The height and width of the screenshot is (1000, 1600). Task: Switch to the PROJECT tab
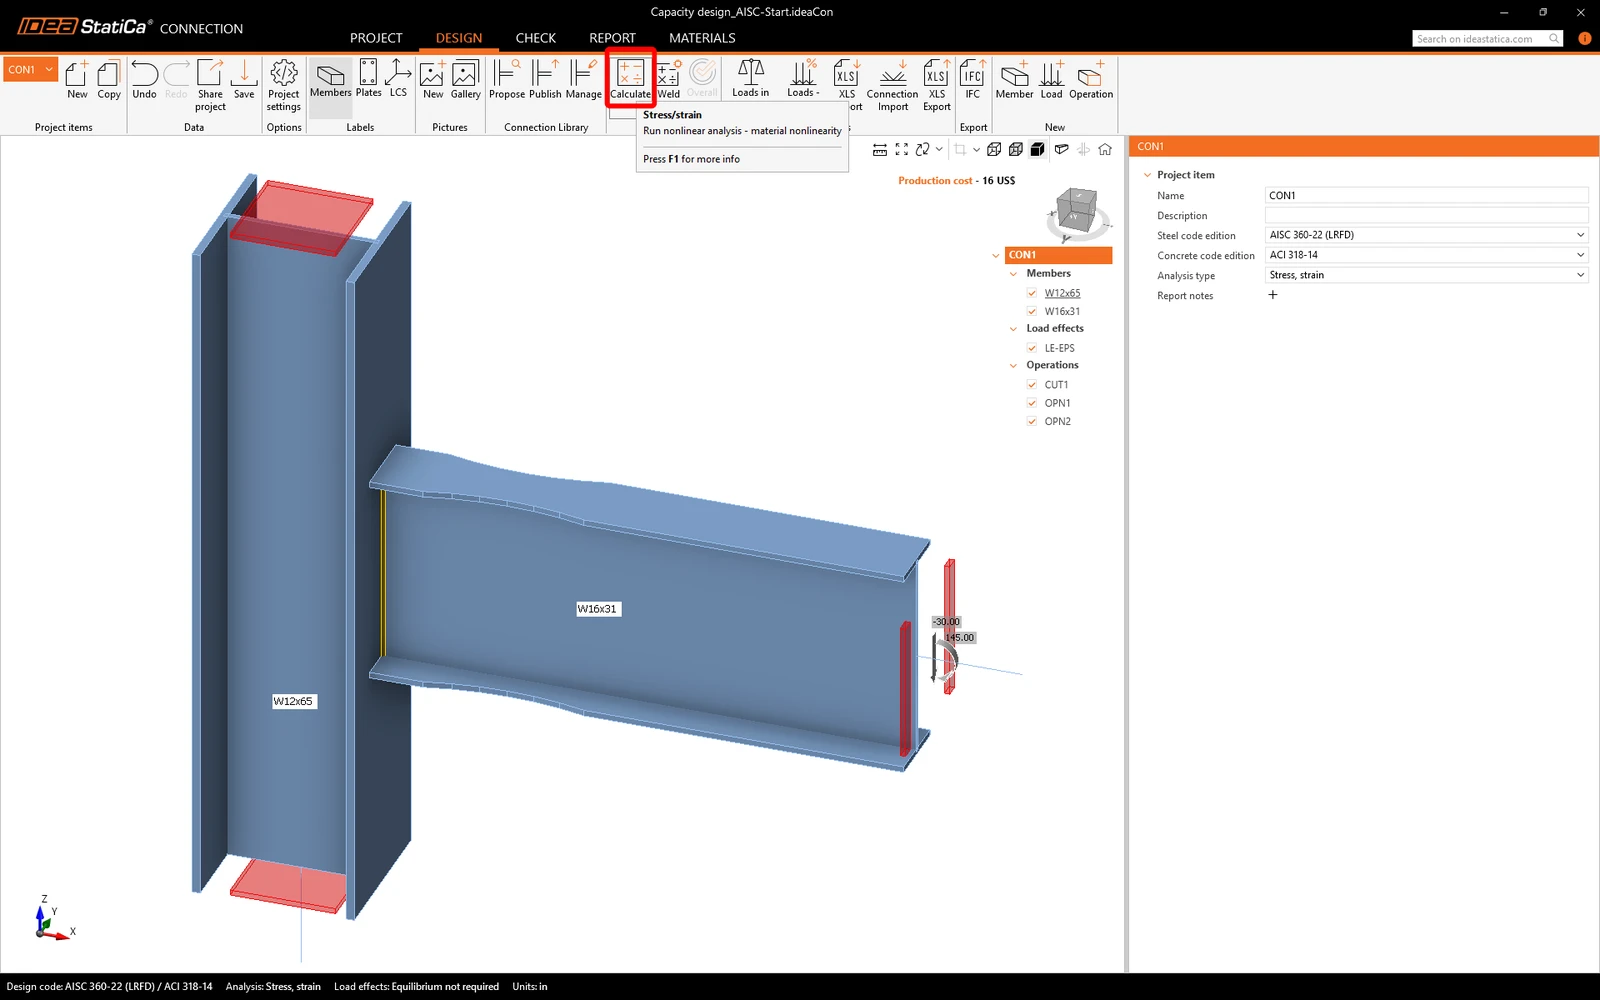point(376,38)
